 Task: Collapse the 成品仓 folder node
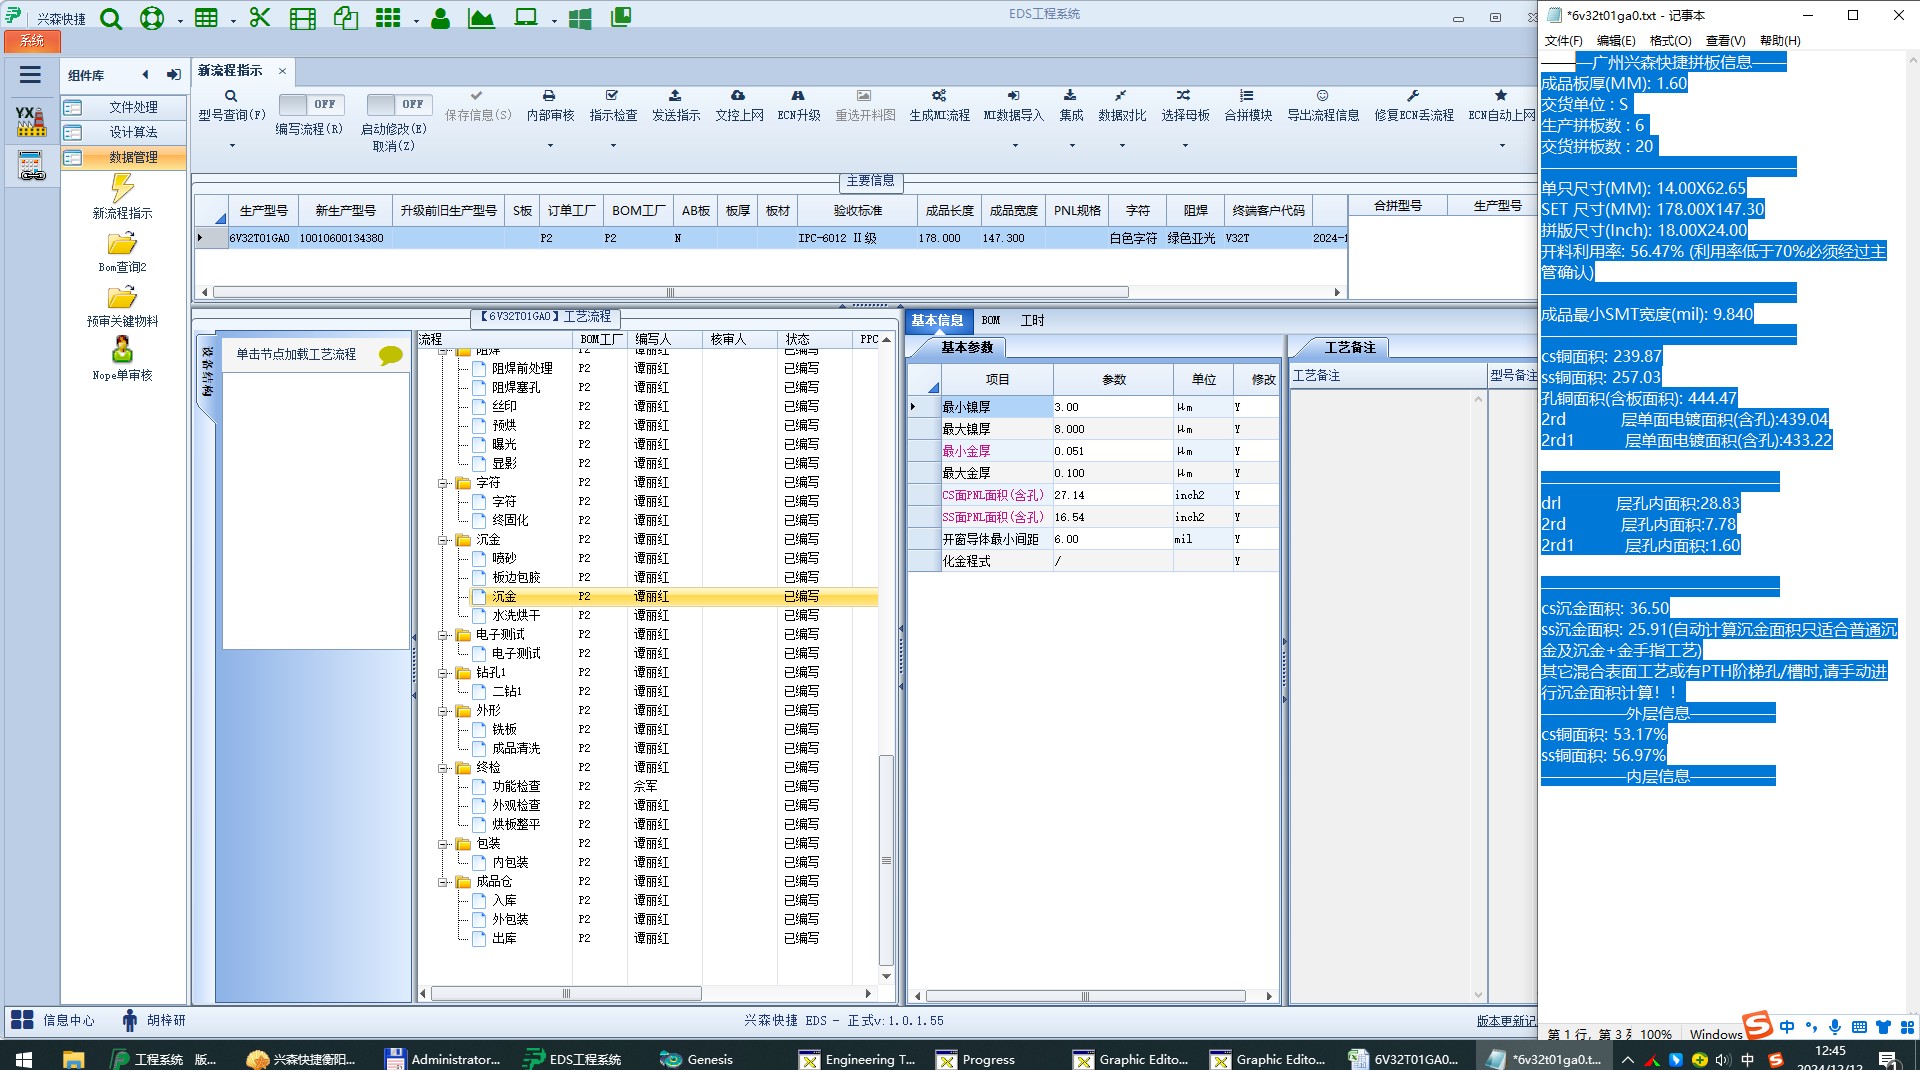pyautogui.click(x=443, y=882)
